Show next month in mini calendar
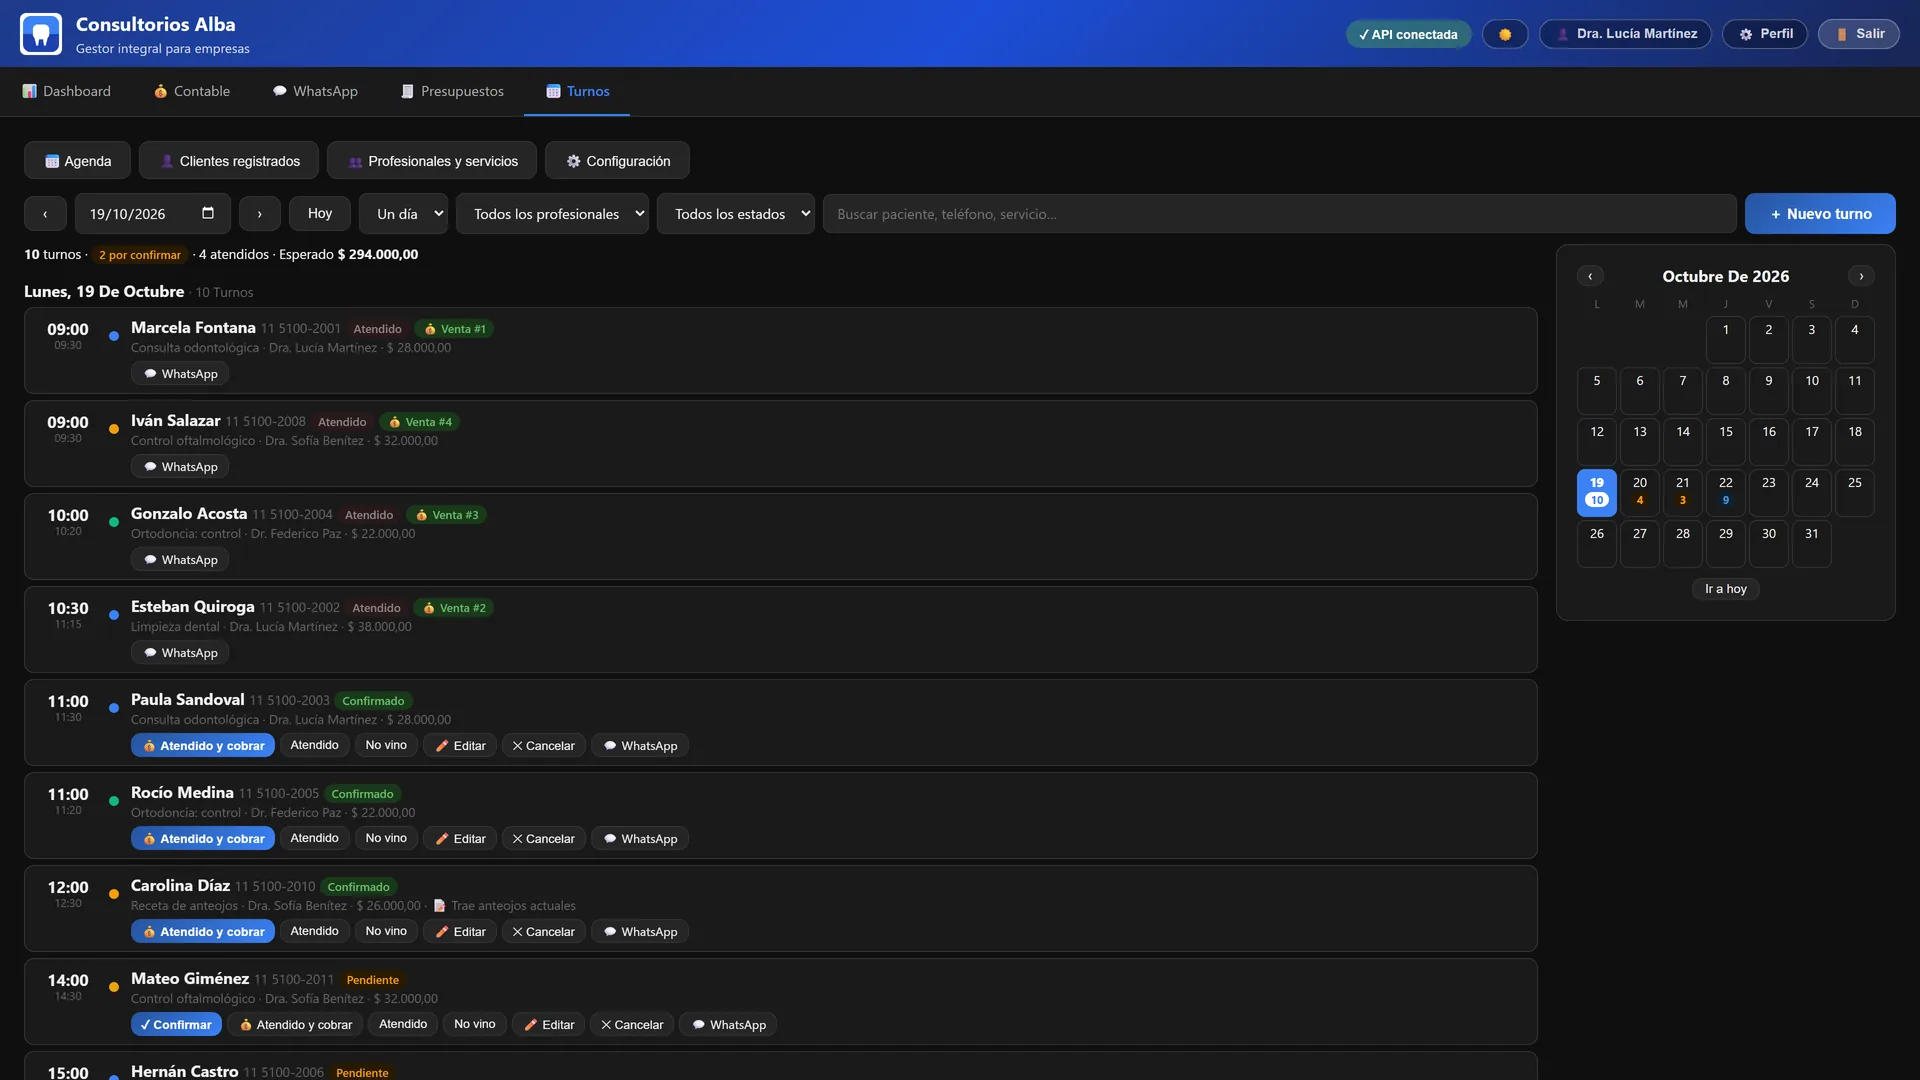1920x1080 pixels. click(1861, 276)
